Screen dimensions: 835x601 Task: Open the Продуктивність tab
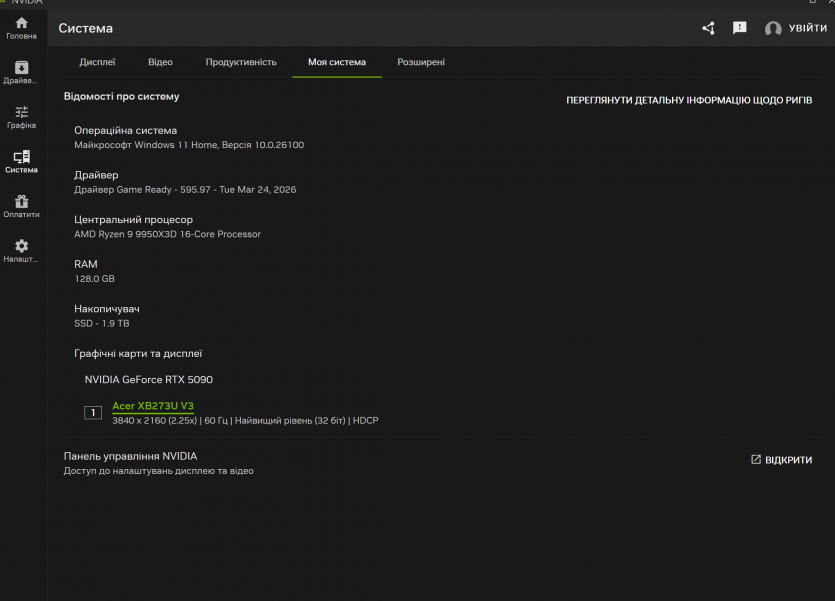coord(241,62)
